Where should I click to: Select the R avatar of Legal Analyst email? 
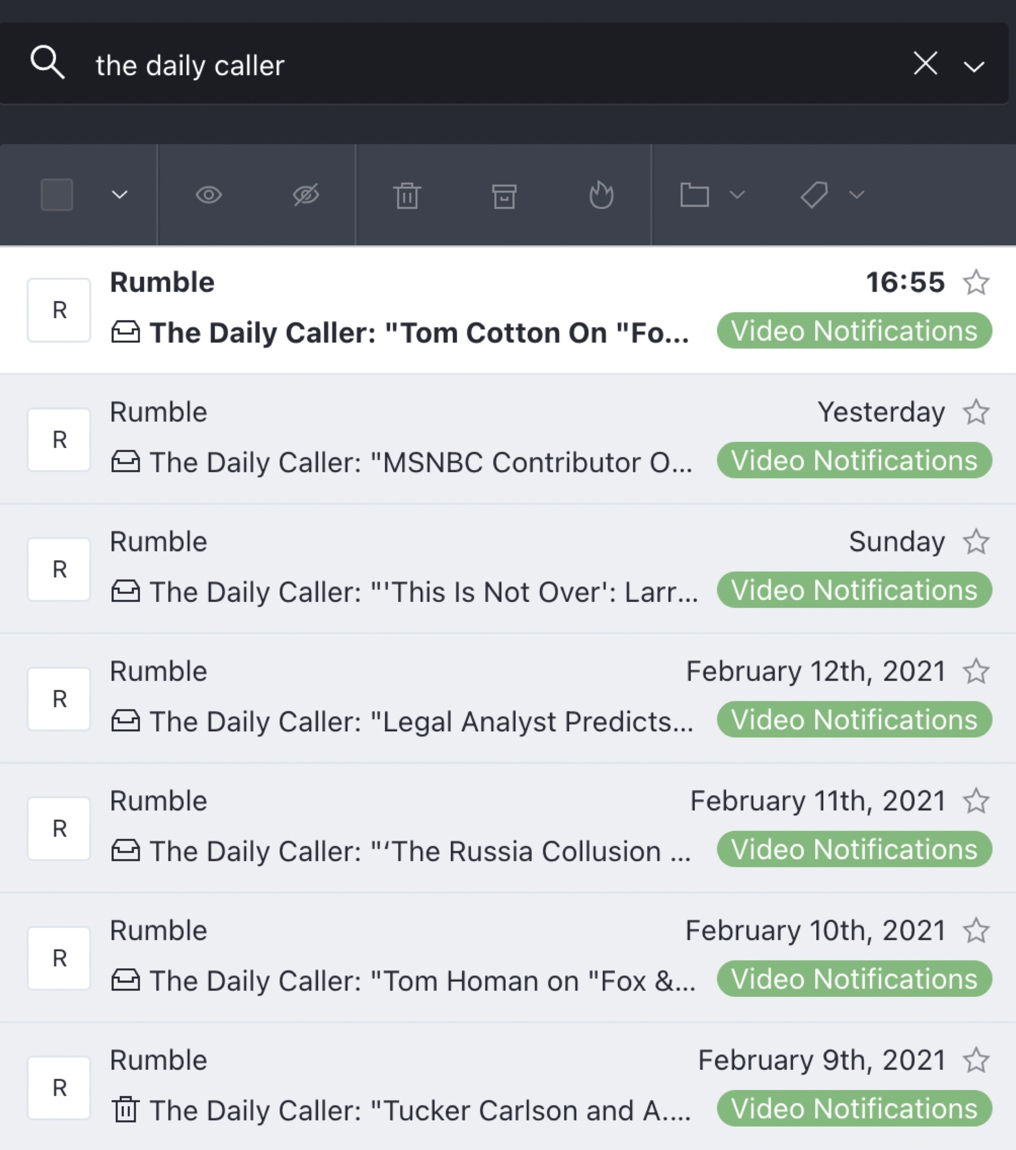click(x=59, y=699)
